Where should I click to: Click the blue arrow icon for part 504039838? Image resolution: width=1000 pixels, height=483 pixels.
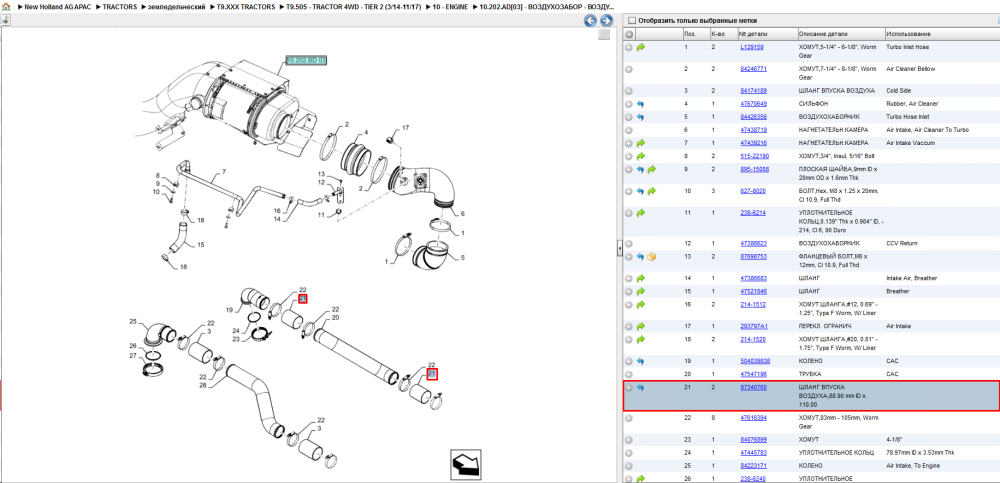641,361
